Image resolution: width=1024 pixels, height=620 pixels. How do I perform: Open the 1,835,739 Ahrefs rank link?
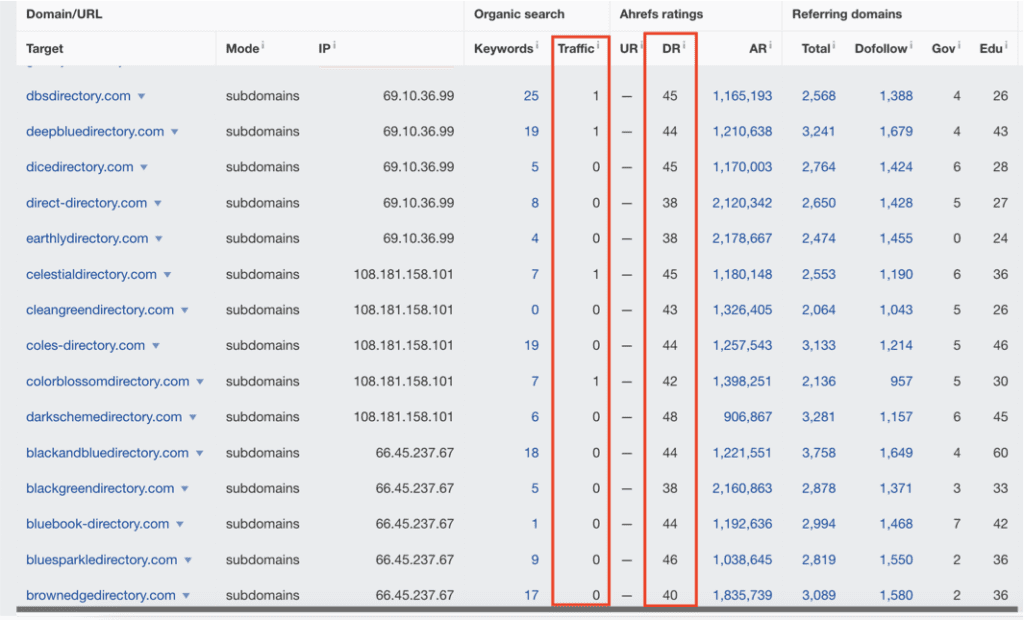[742, 595]
